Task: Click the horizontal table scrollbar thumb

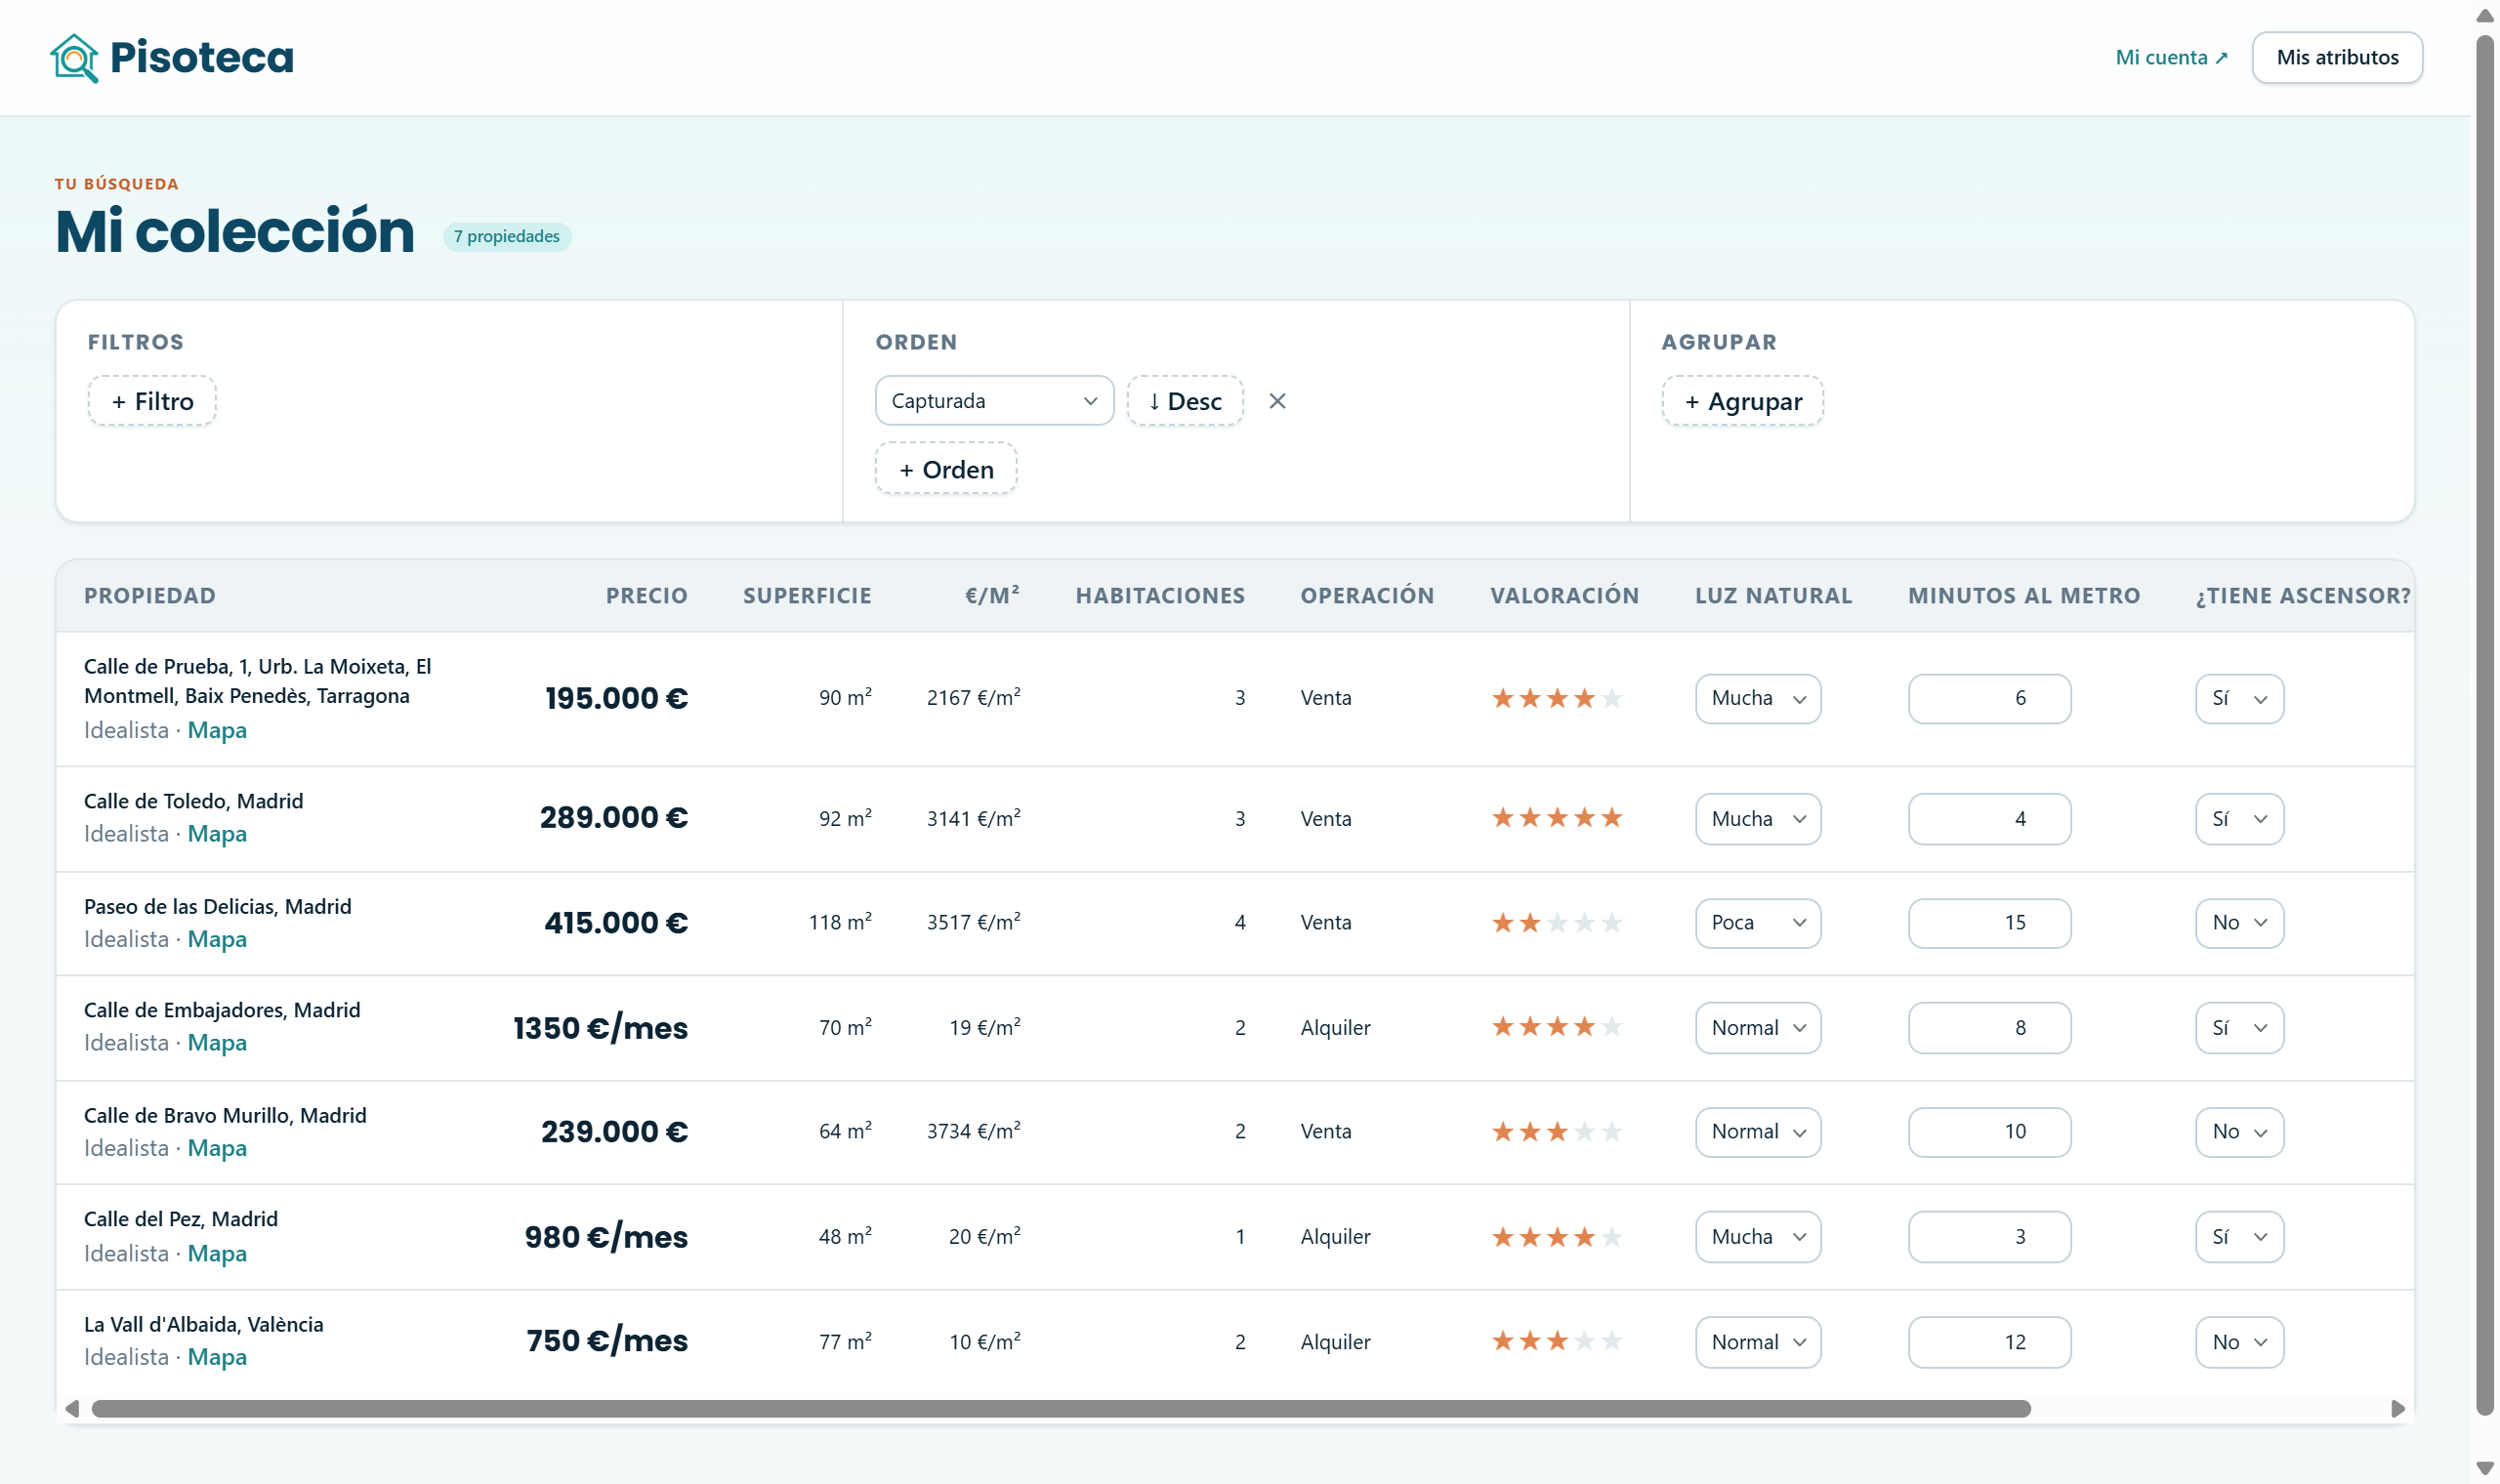Action: [x=1061, y=1409]
